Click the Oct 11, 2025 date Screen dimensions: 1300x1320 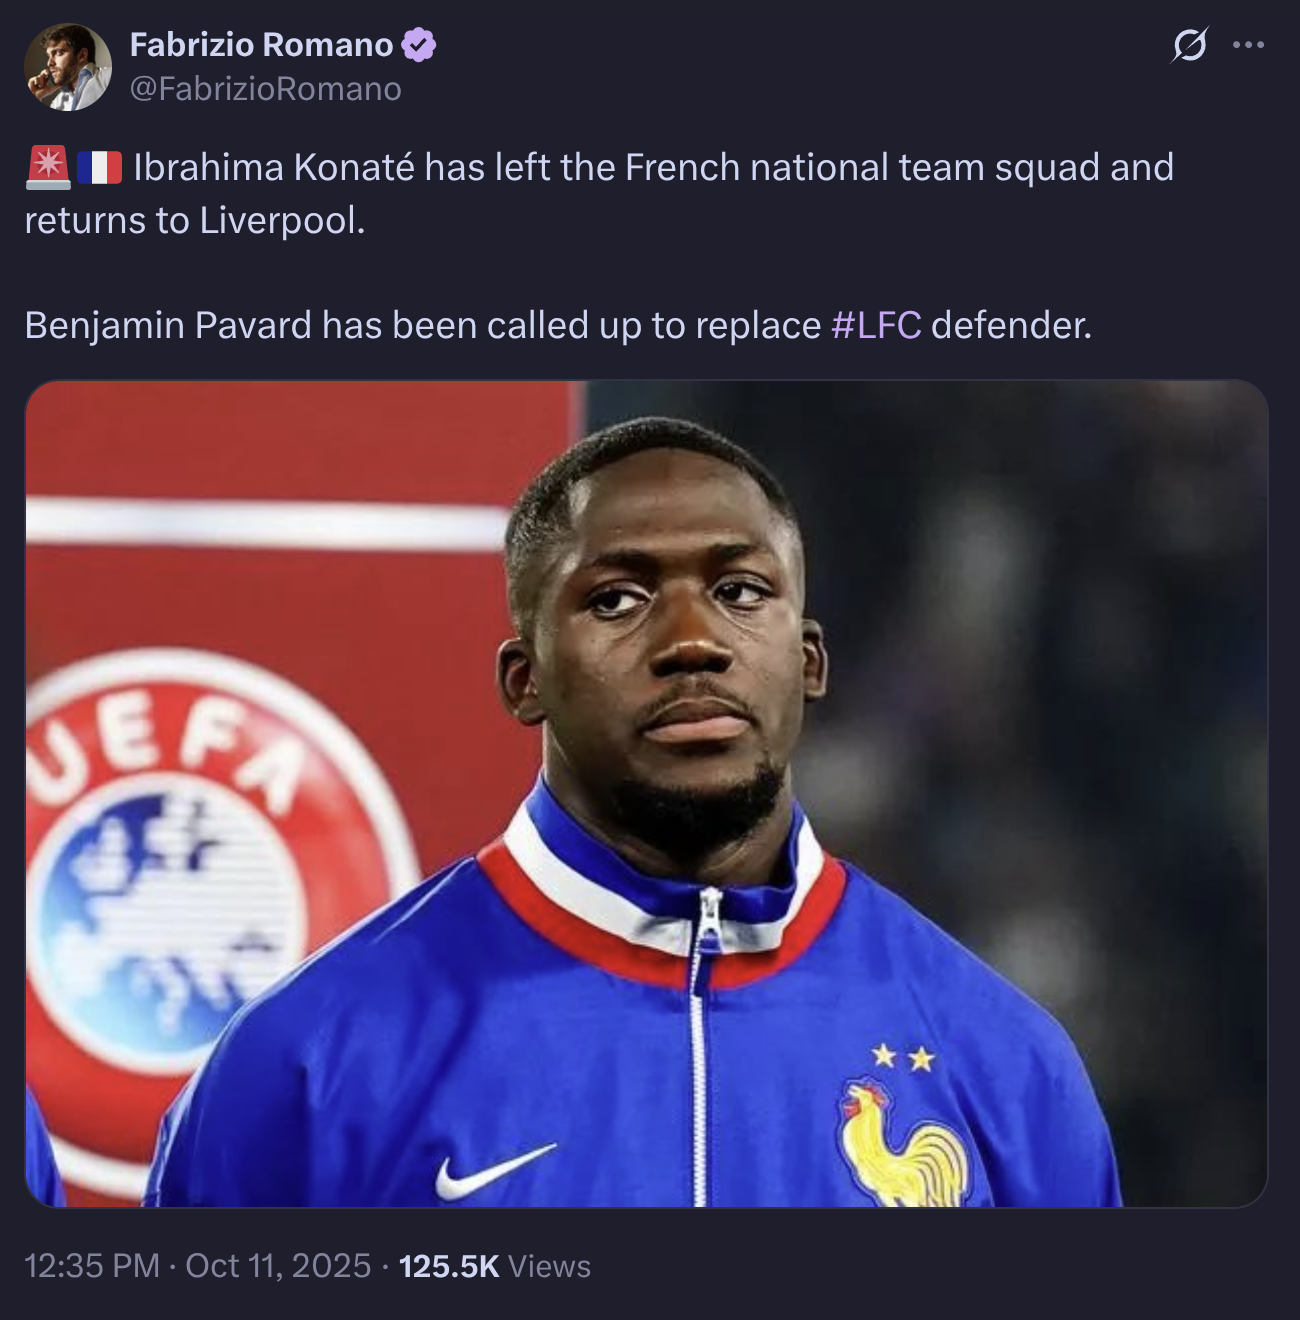278,1266
